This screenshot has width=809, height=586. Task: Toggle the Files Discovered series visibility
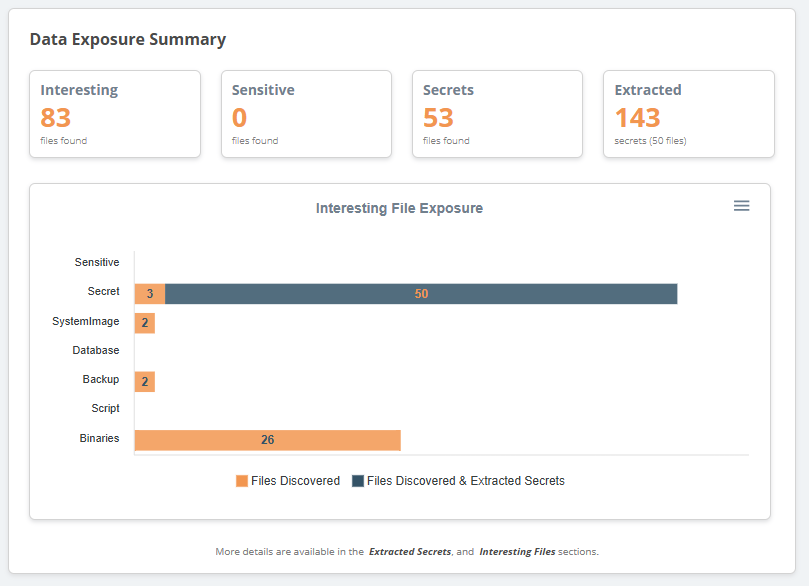pos(287,480)
